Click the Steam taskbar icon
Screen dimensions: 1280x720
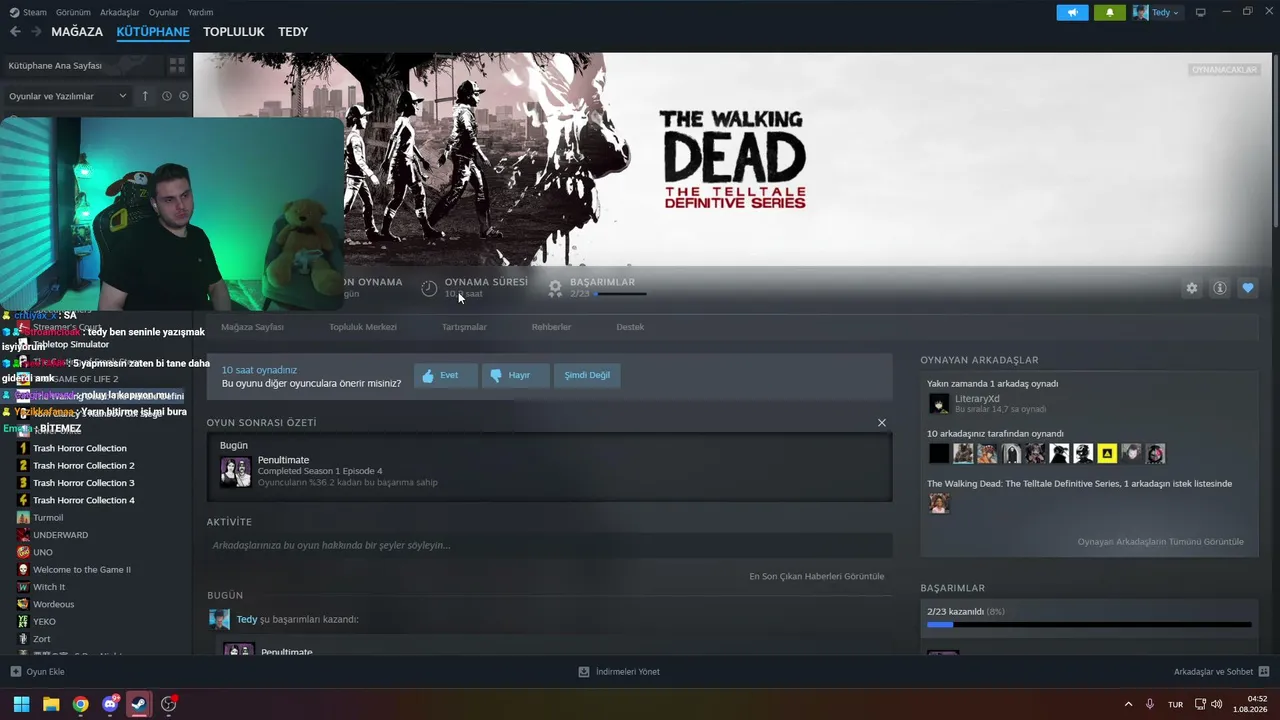coord(139,704)
